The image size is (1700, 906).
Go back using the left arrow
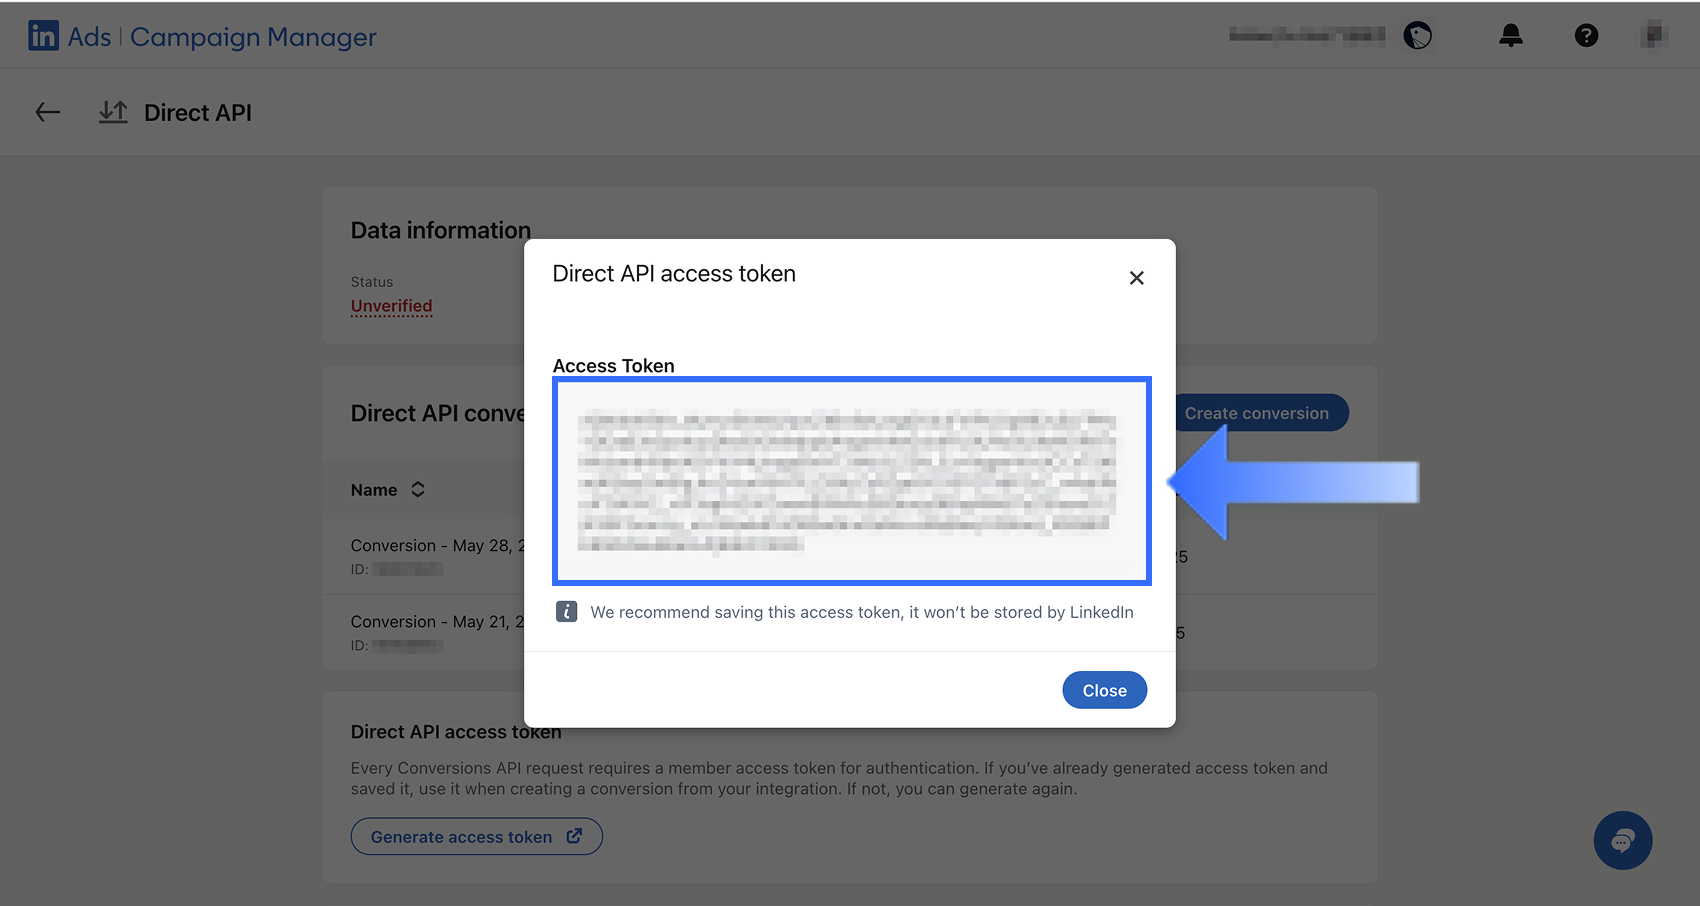(48, 112)
